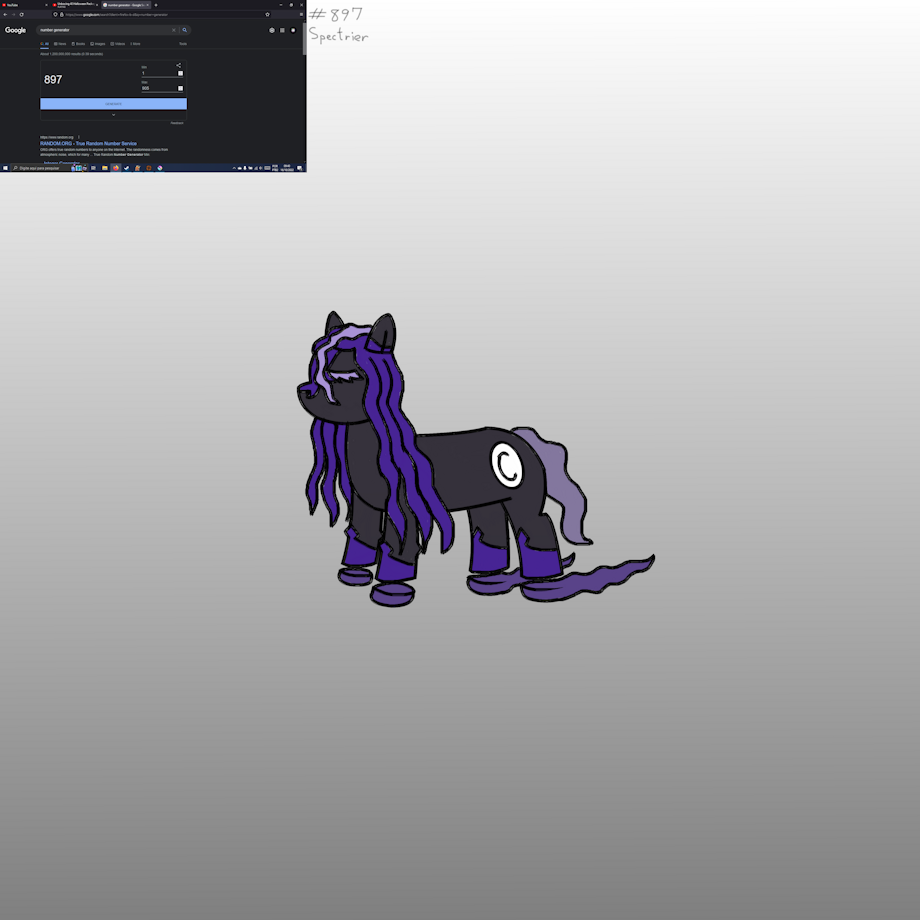Open the More results menu

pyautogui.click(x=136, y=44)
